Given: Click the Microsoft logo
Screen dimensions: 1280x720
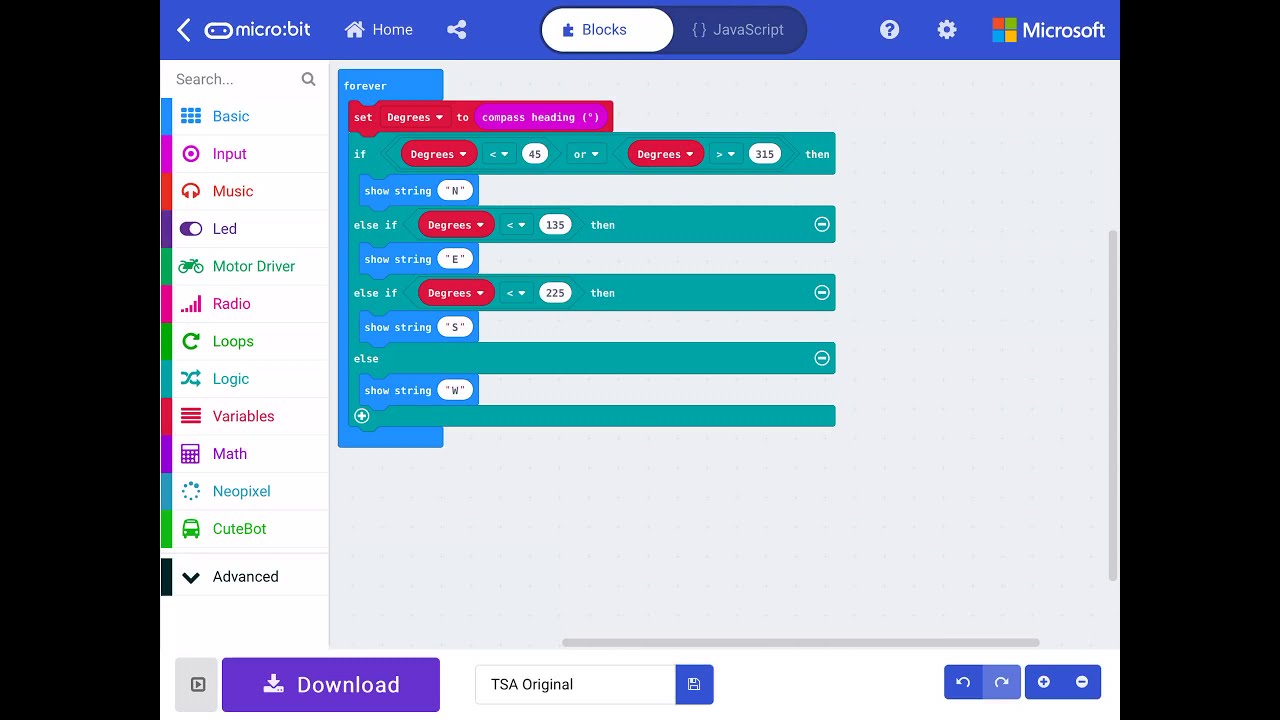Looking at the screenshot, I should click(1049, 30).
